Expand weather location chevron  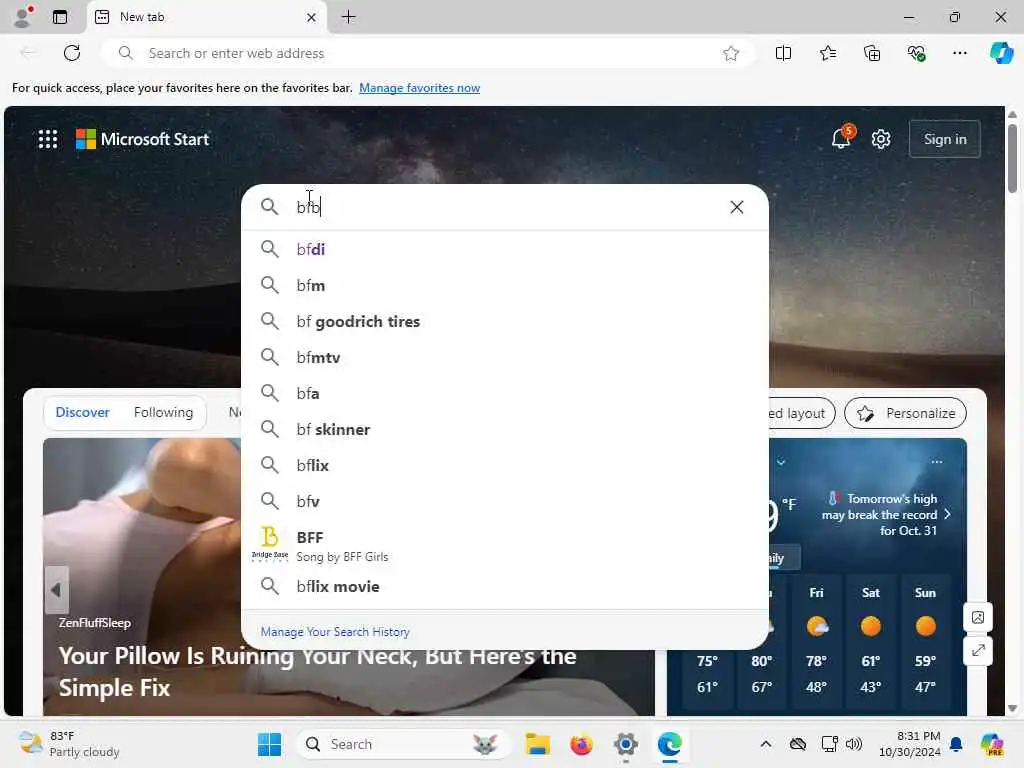[x=781, y=462]
